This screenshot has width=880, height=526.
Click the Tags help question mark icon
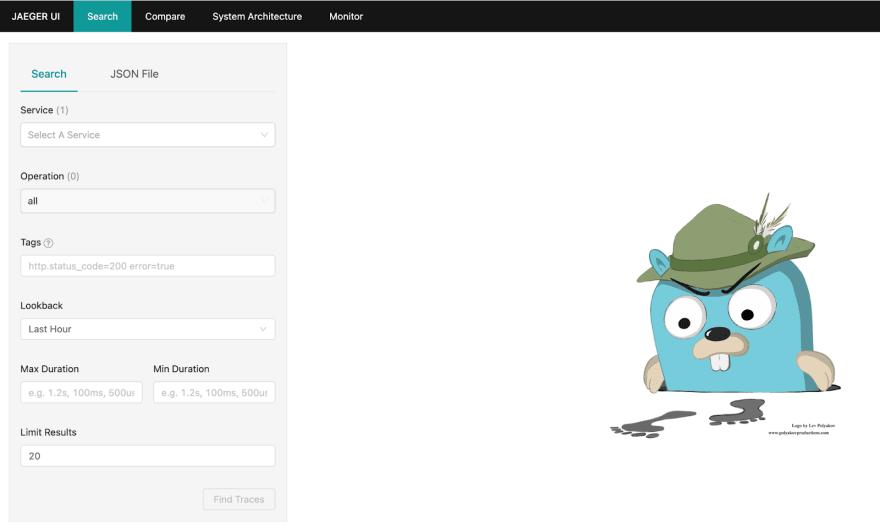[49, 243]
